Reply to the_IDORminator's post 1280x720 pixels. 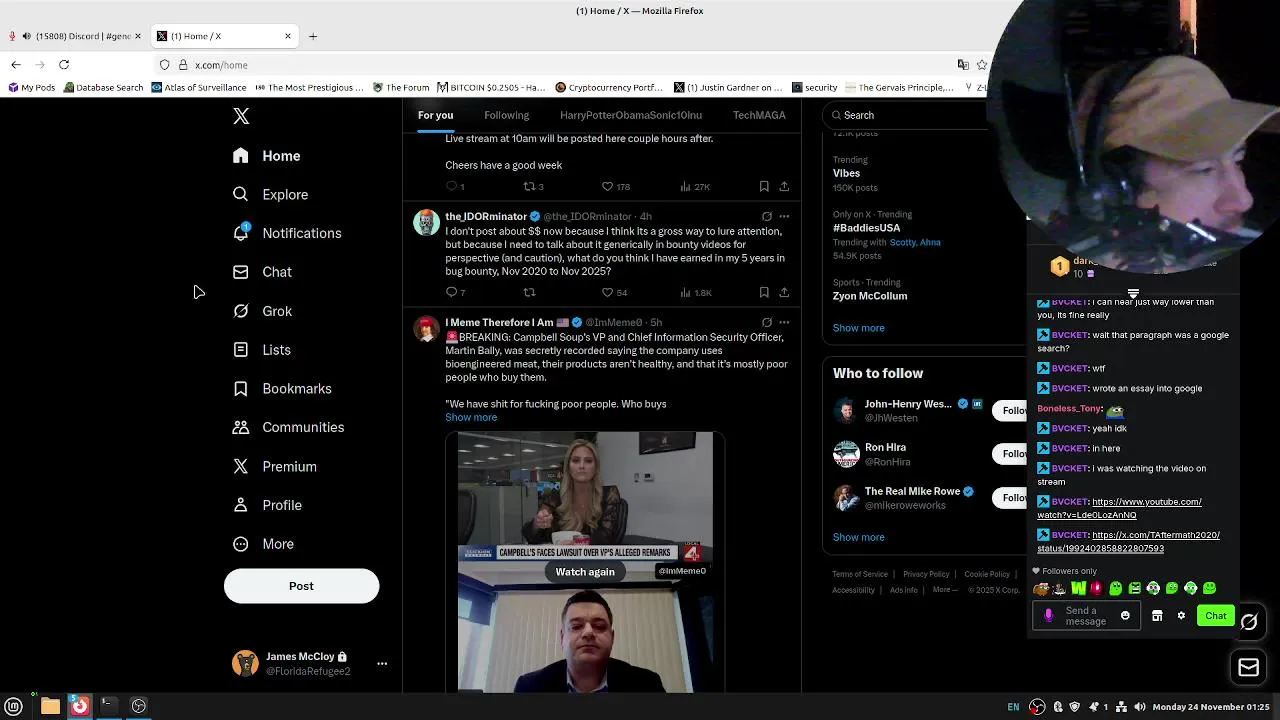tap(452, 292)
